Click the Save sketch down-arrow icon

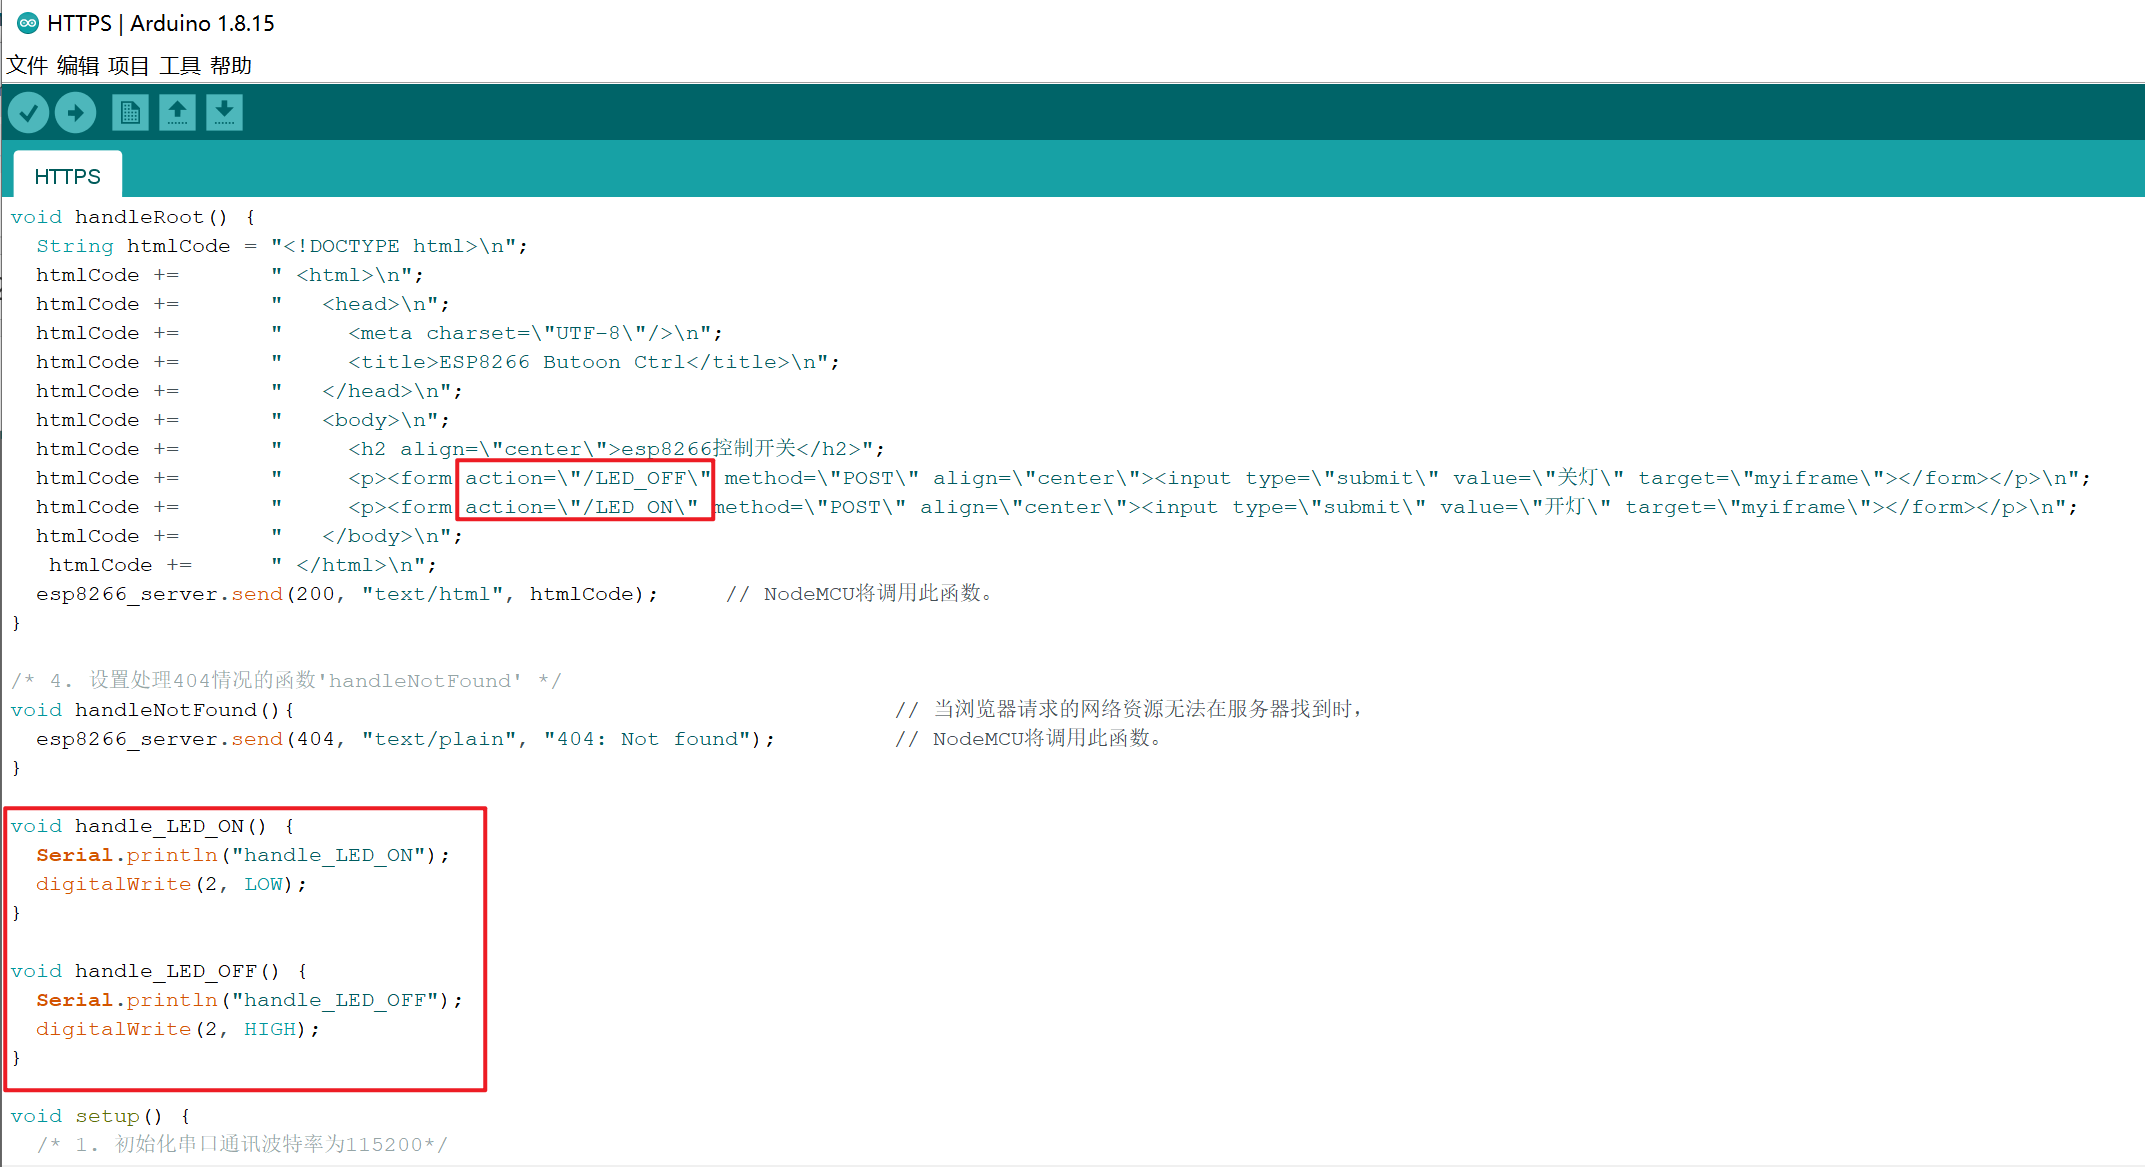(x=224, y=112)
